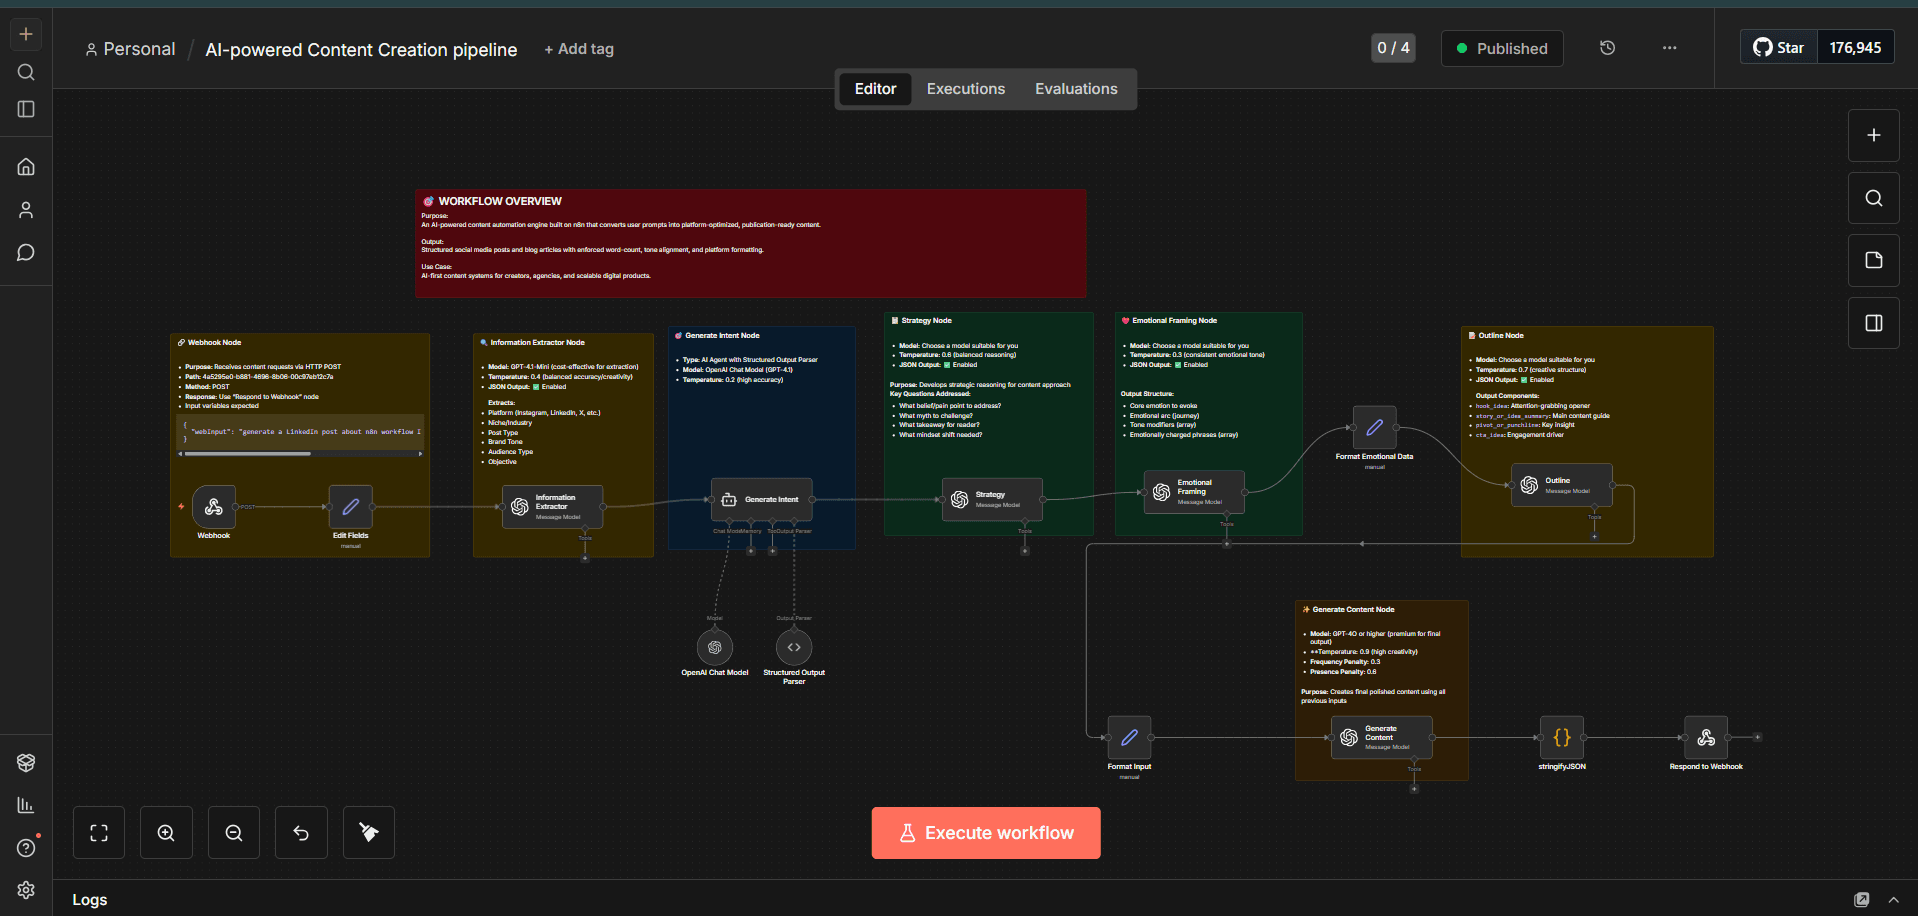Click the Emotional Framing Node note title
1918x916 pixels.
click(1174, 321)
